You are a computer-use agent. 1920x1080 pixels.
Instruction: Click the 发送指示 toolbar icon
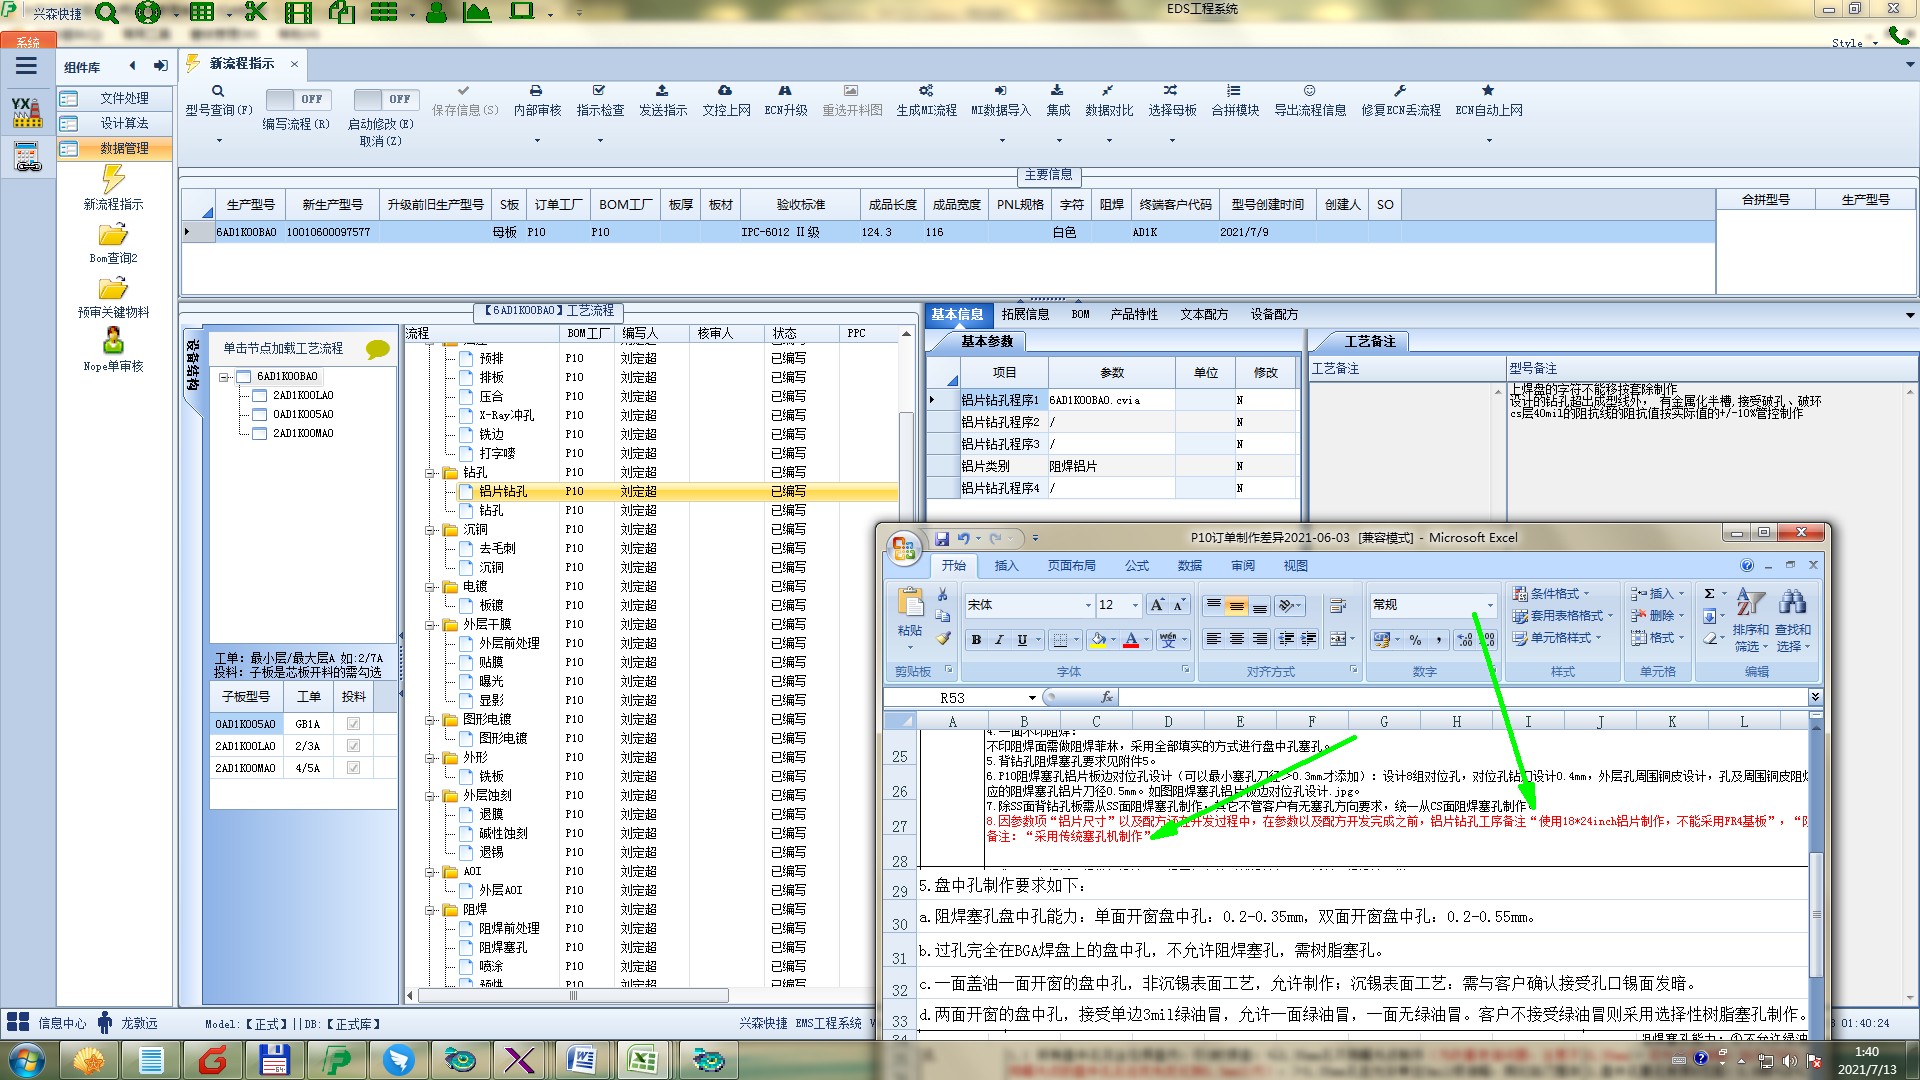(662, 91)
